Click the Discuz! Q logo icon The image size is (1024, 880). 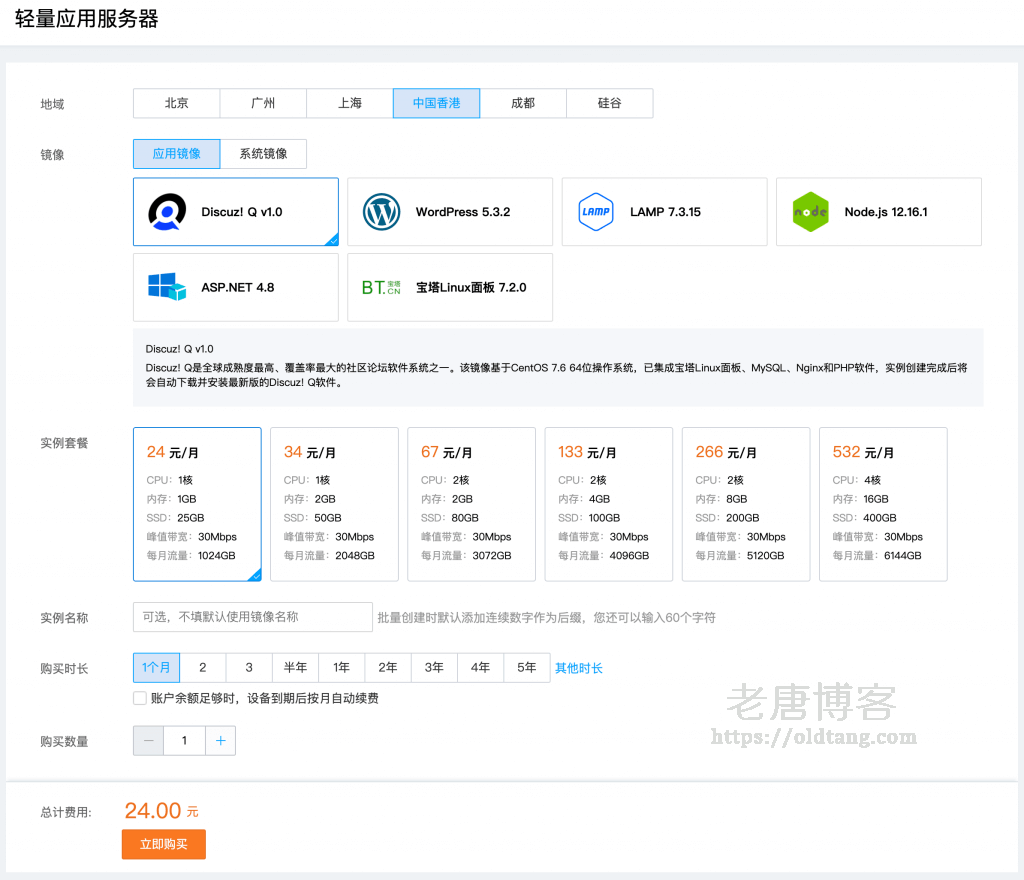click(167, 211)
